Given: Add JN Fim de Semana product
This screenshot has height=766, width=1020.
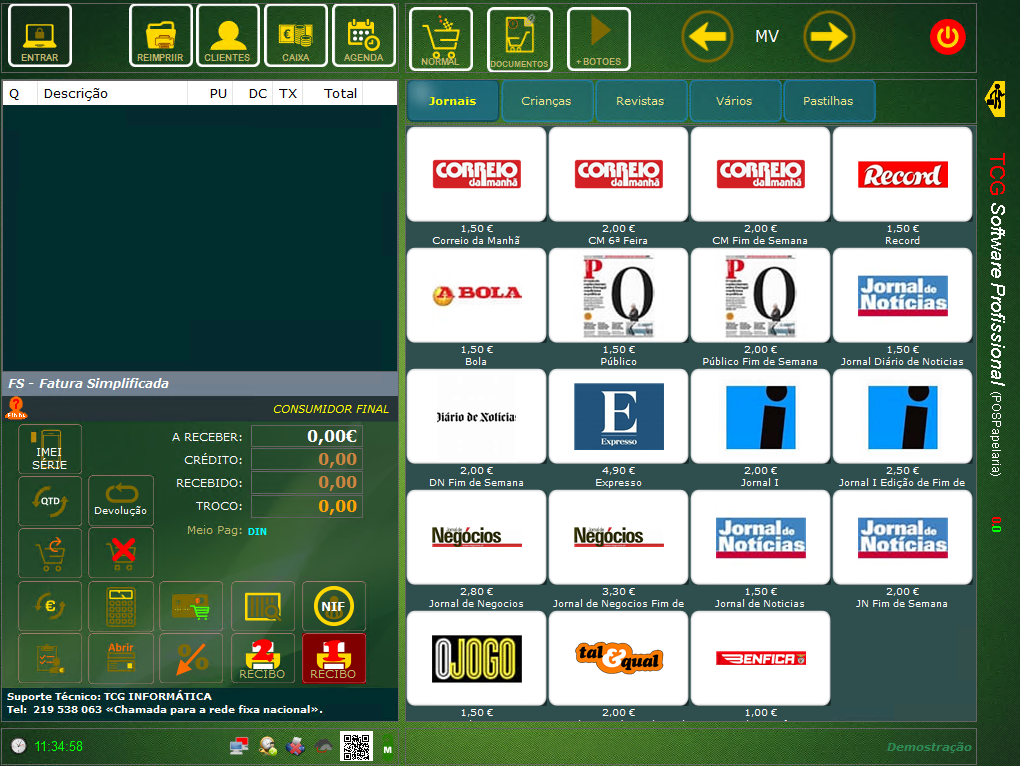Looking at the screenshot, I should [902, 537].
